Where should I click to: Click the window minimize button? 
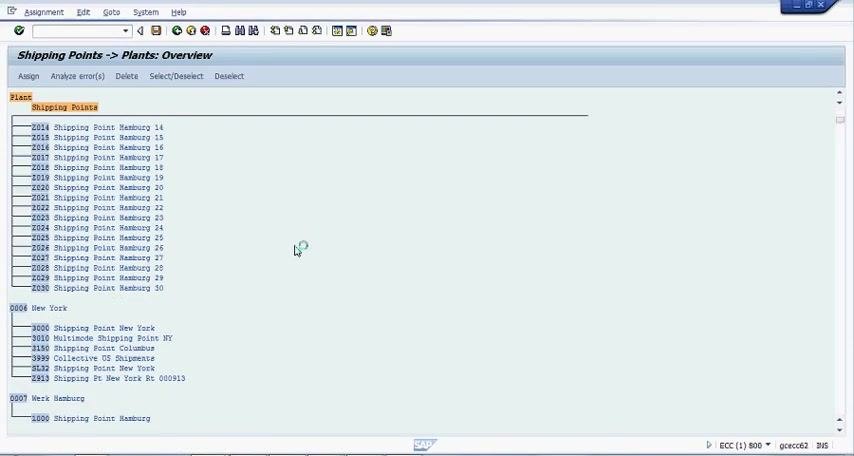tap(797, 5)
